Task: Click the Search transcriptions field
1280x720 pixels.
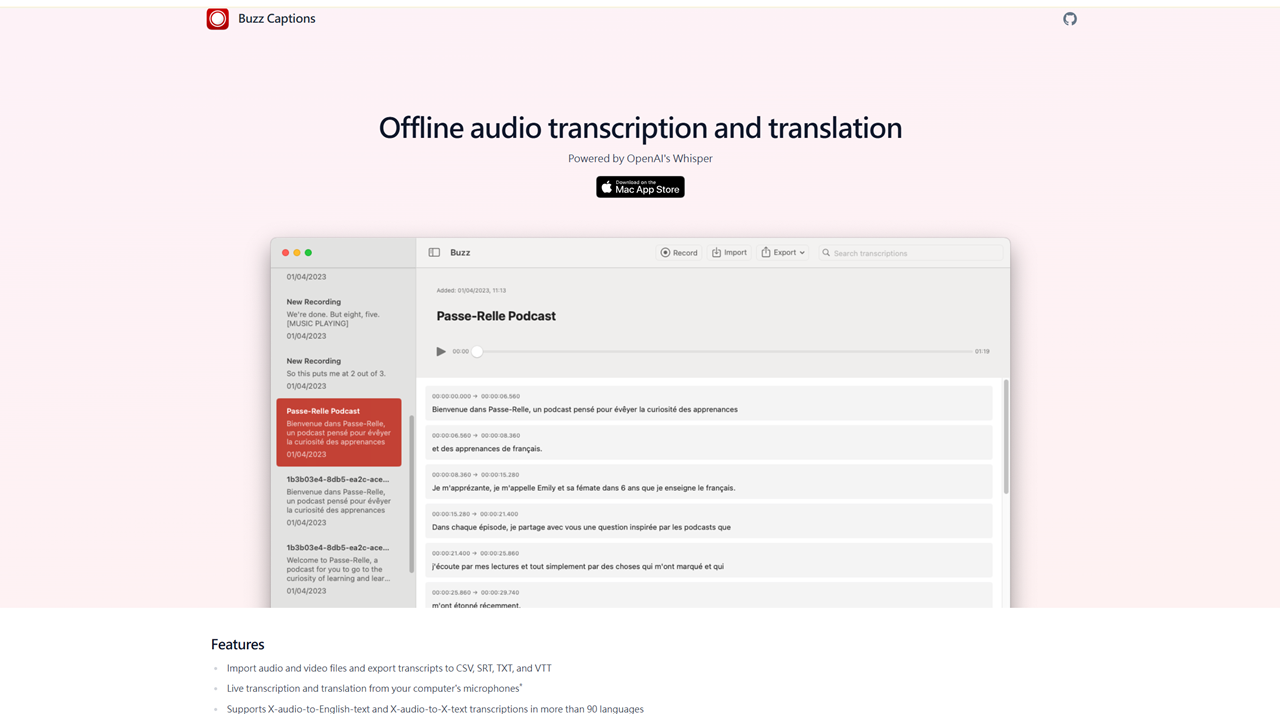Action: click(x=910, y=253)
